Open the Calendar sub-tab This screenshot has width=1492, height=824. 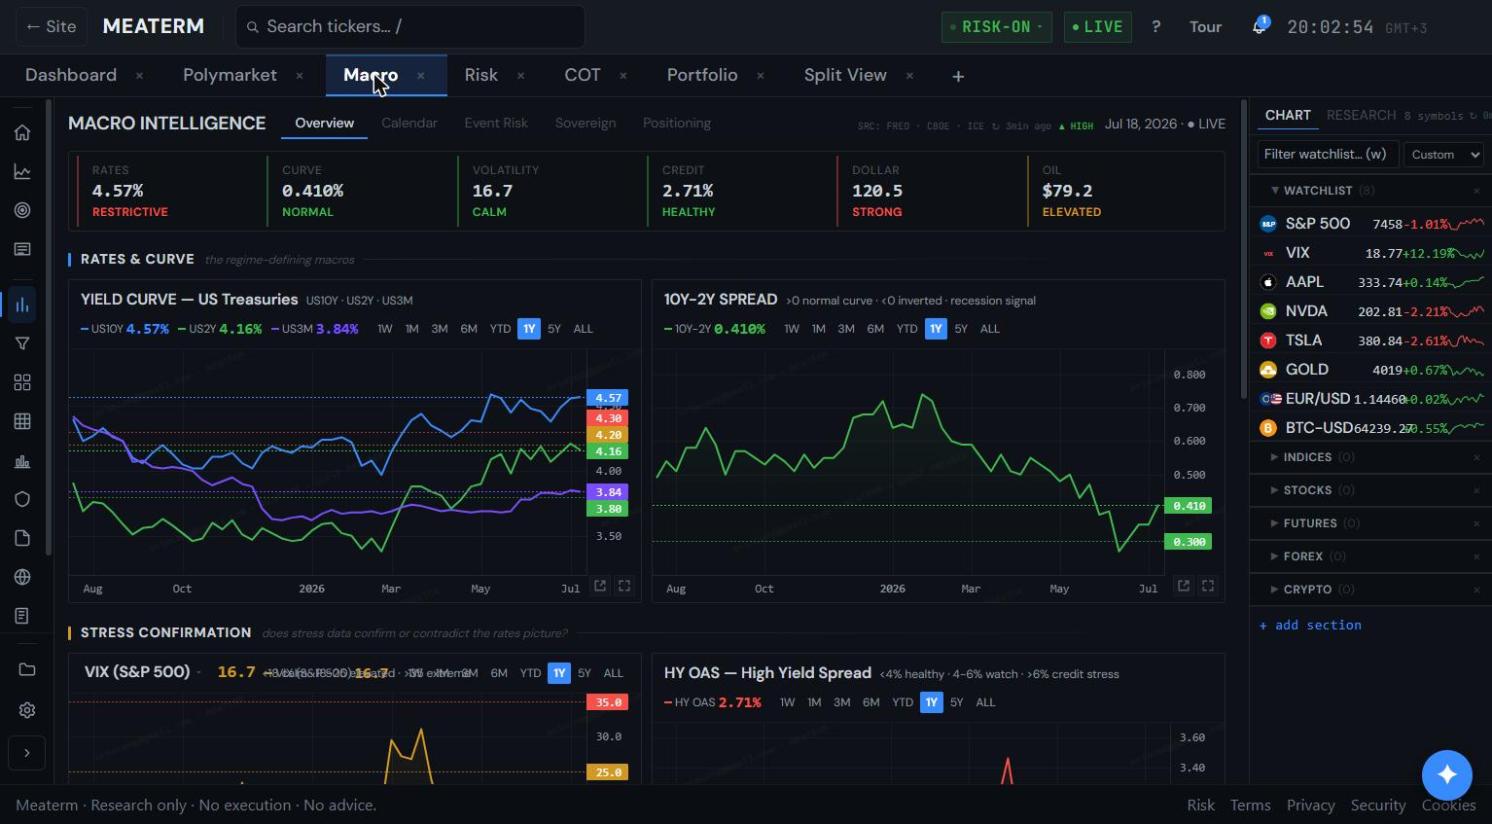tap(409, 123)
